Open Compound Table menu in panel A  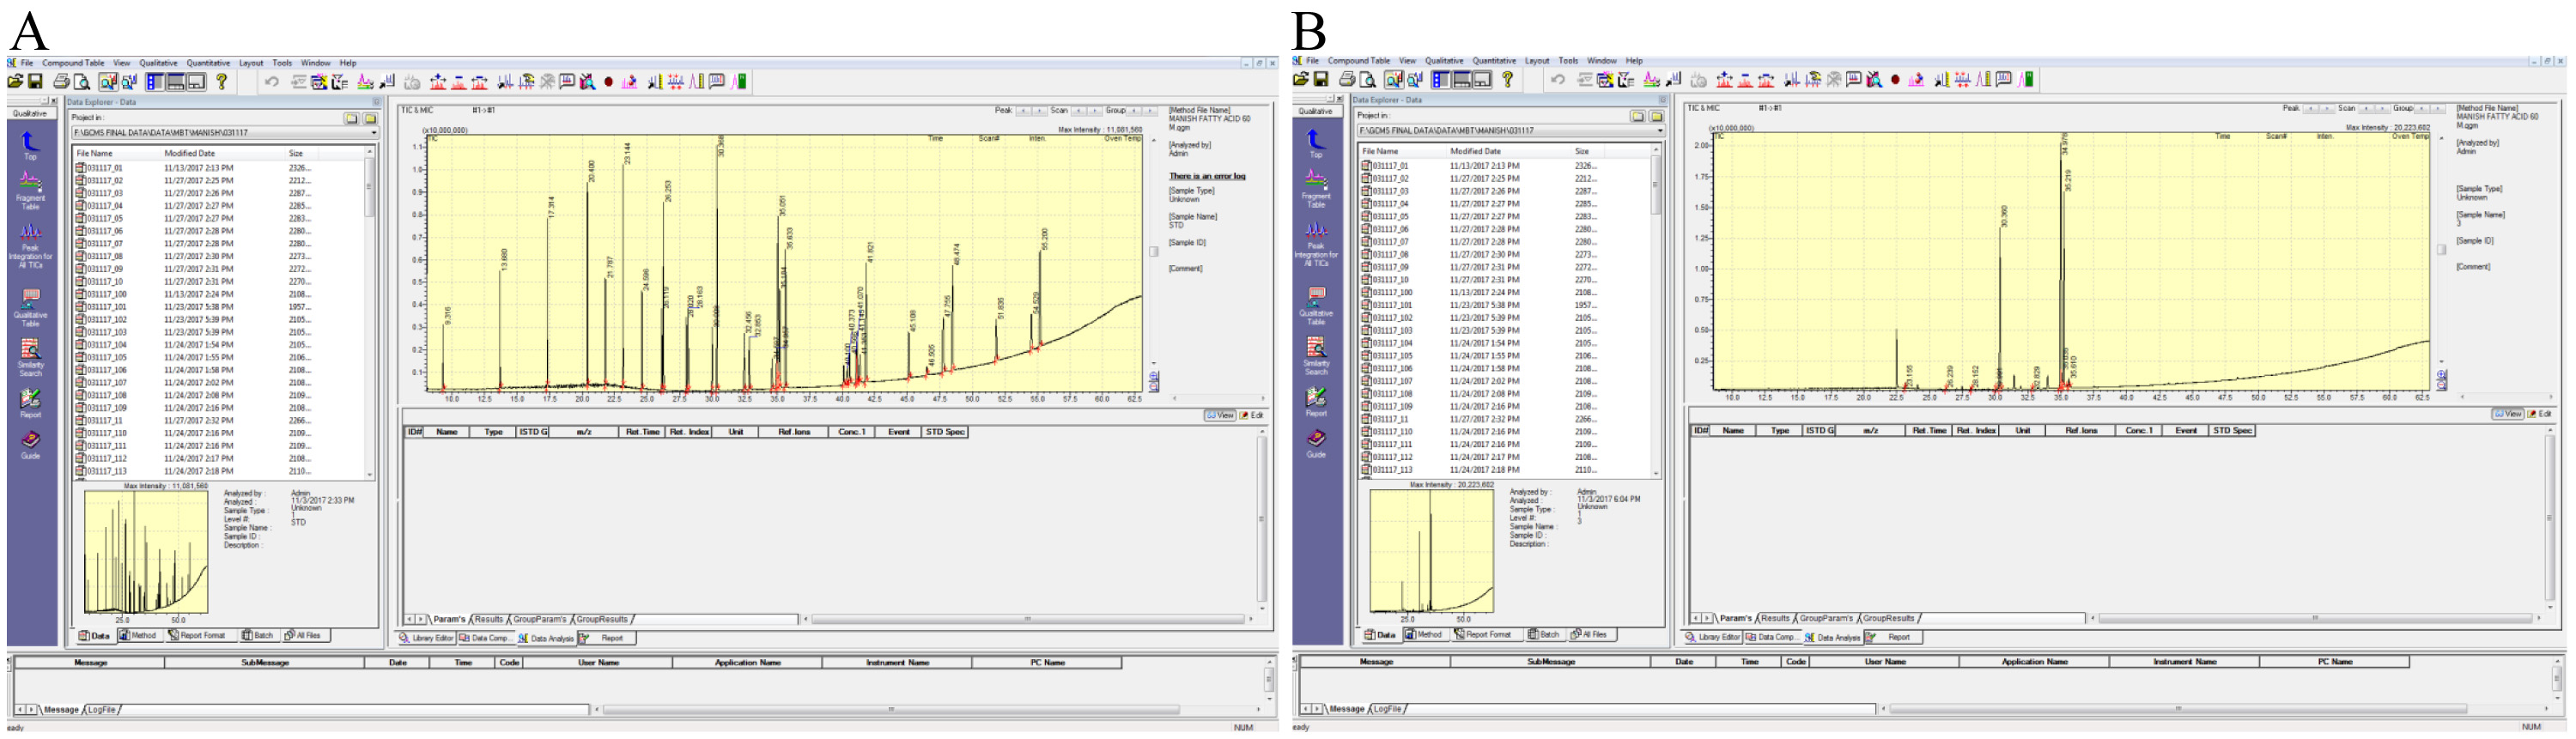point(73,63)
